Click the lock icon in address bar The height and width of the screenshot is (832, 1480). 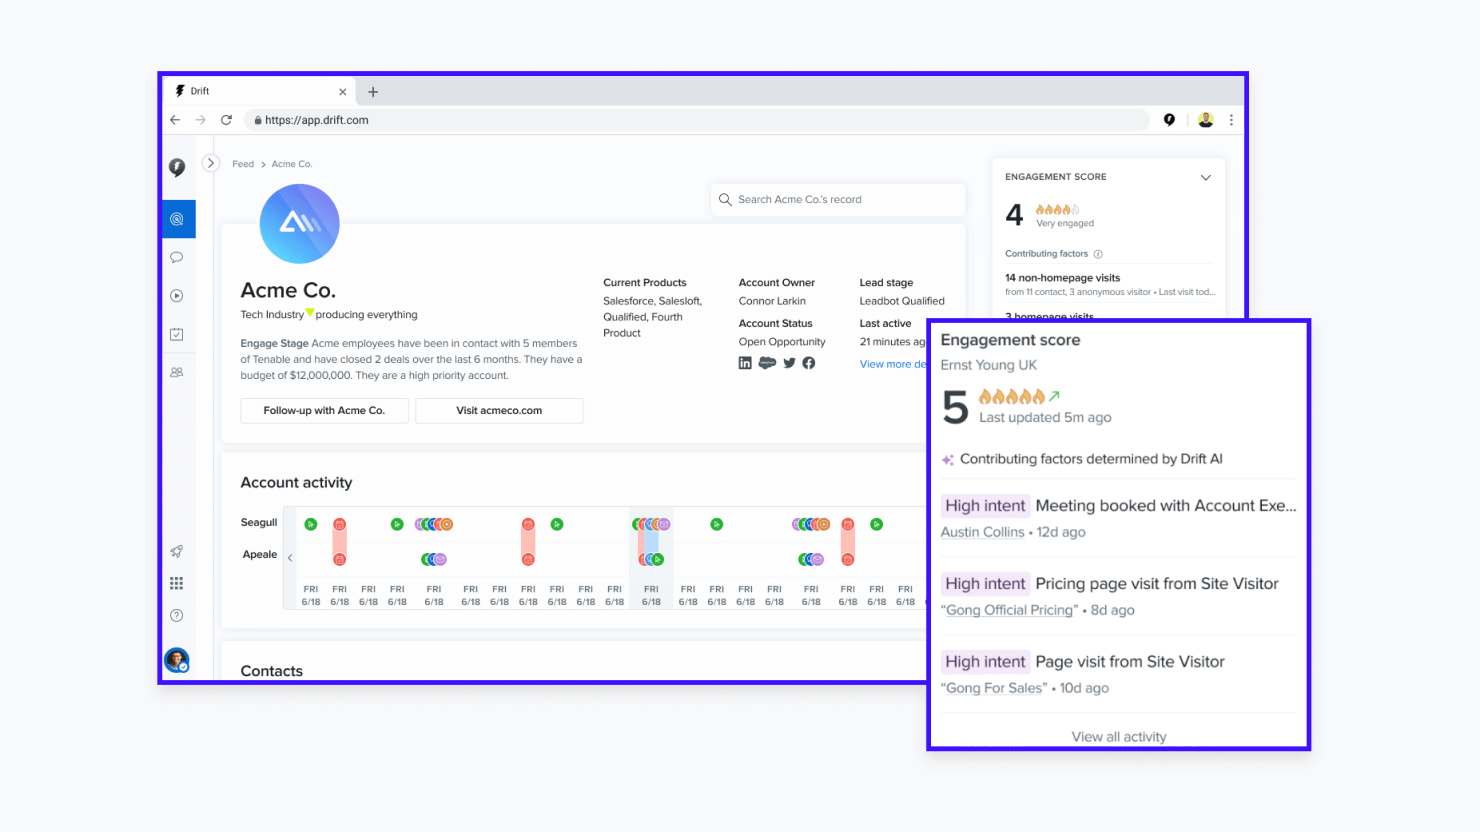tap(258, 120)
